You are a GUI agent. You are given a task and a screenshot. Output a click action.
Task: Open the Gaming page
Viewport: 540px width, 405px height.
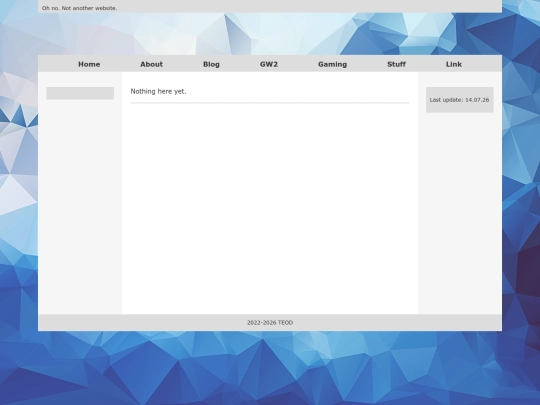(x=332, y=64)
